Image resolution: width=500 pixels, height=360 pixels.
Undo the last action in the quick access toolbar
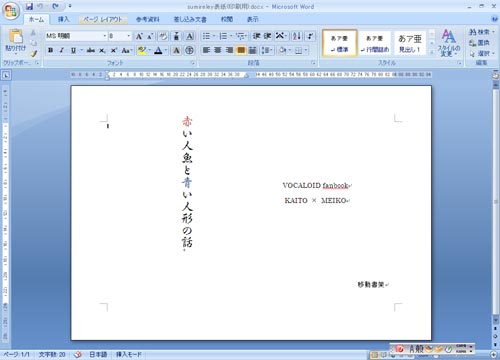(40, 6)
